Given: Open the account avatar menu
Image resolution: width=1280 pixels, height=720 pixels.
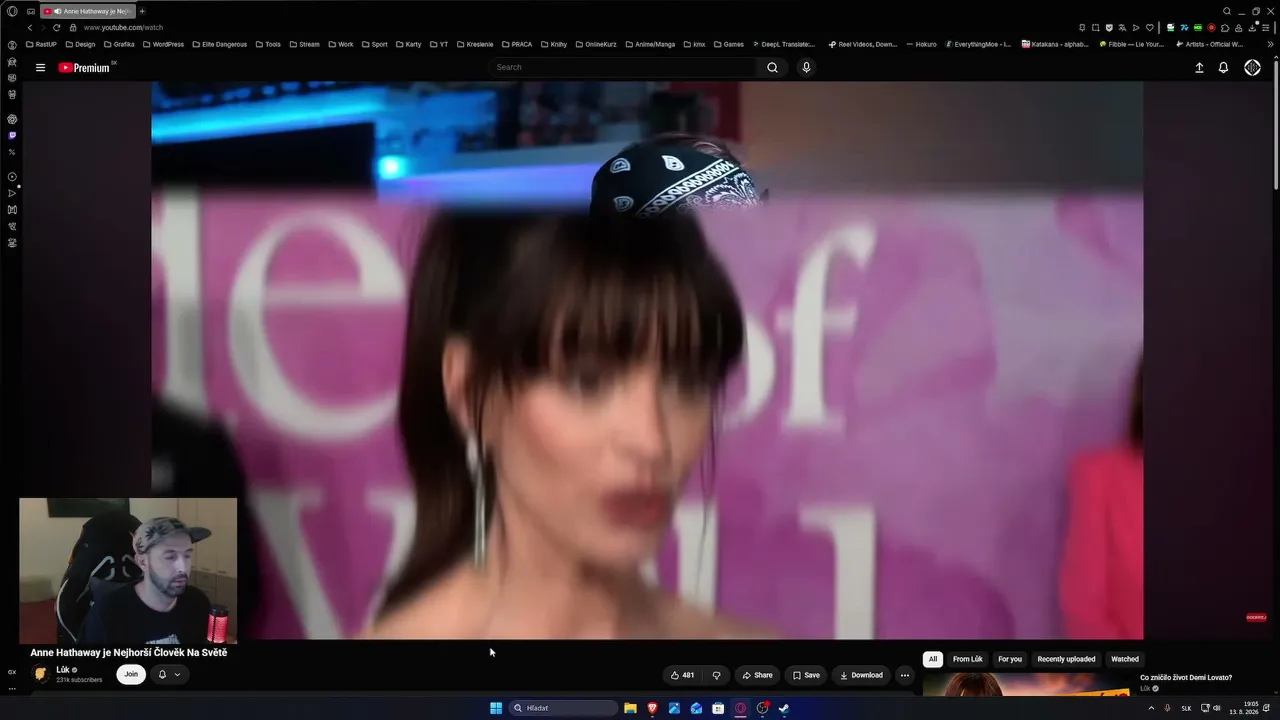Looking at the screenshot, I should pyautogui.click(x=1252, y=67).
